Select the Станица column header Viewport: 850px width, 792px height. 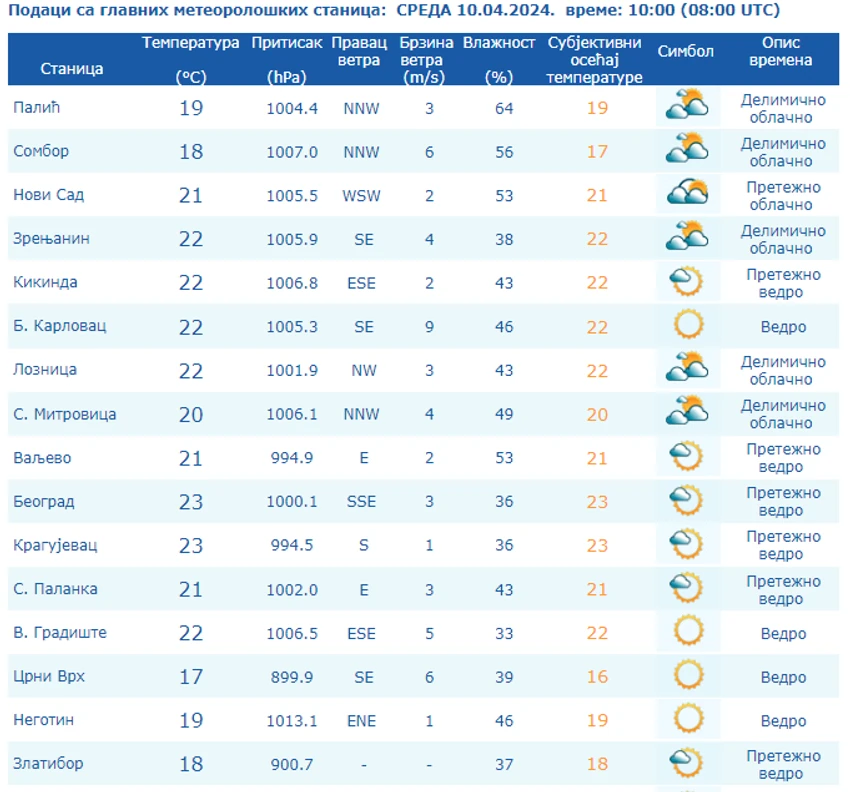coord(72,69)
